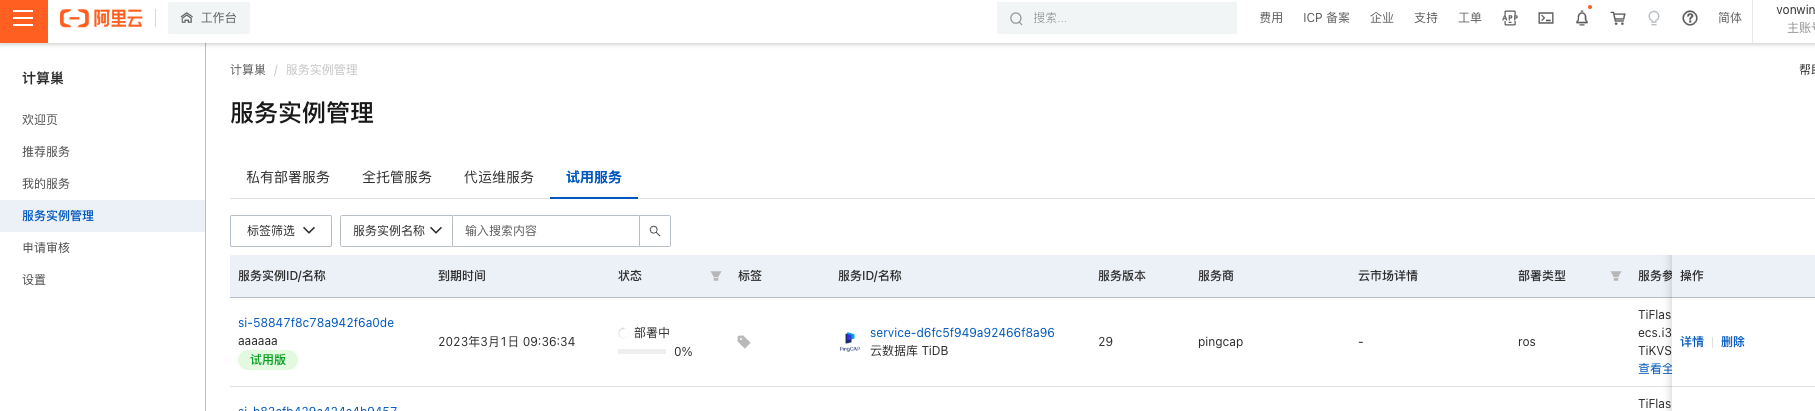Launch Cloud Shell terminal icon

[1546, 18]
